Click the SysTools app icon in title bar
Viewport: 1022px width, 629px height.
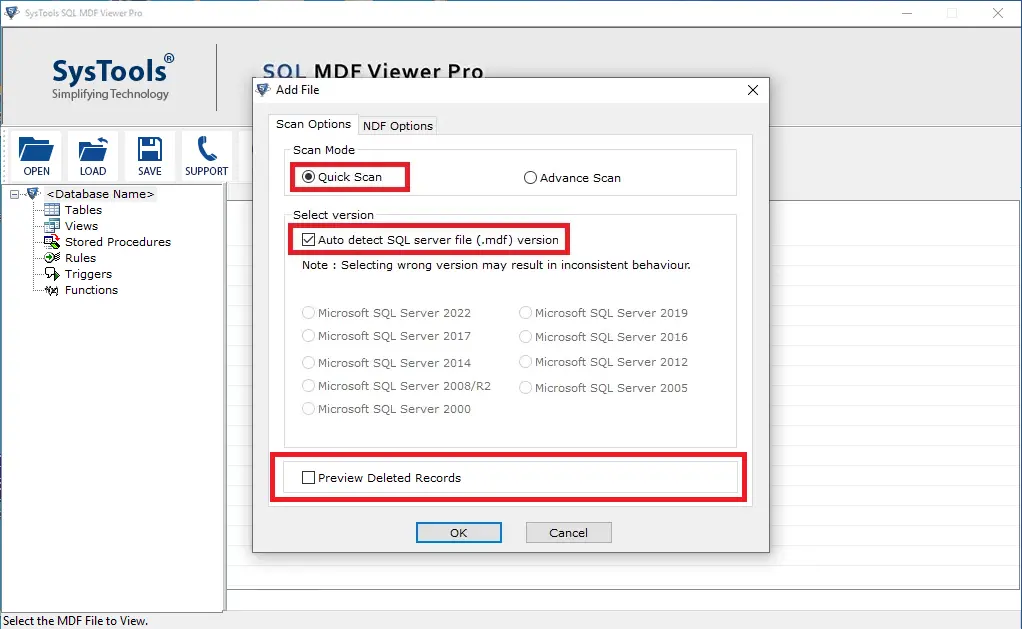tap(12, 12)
